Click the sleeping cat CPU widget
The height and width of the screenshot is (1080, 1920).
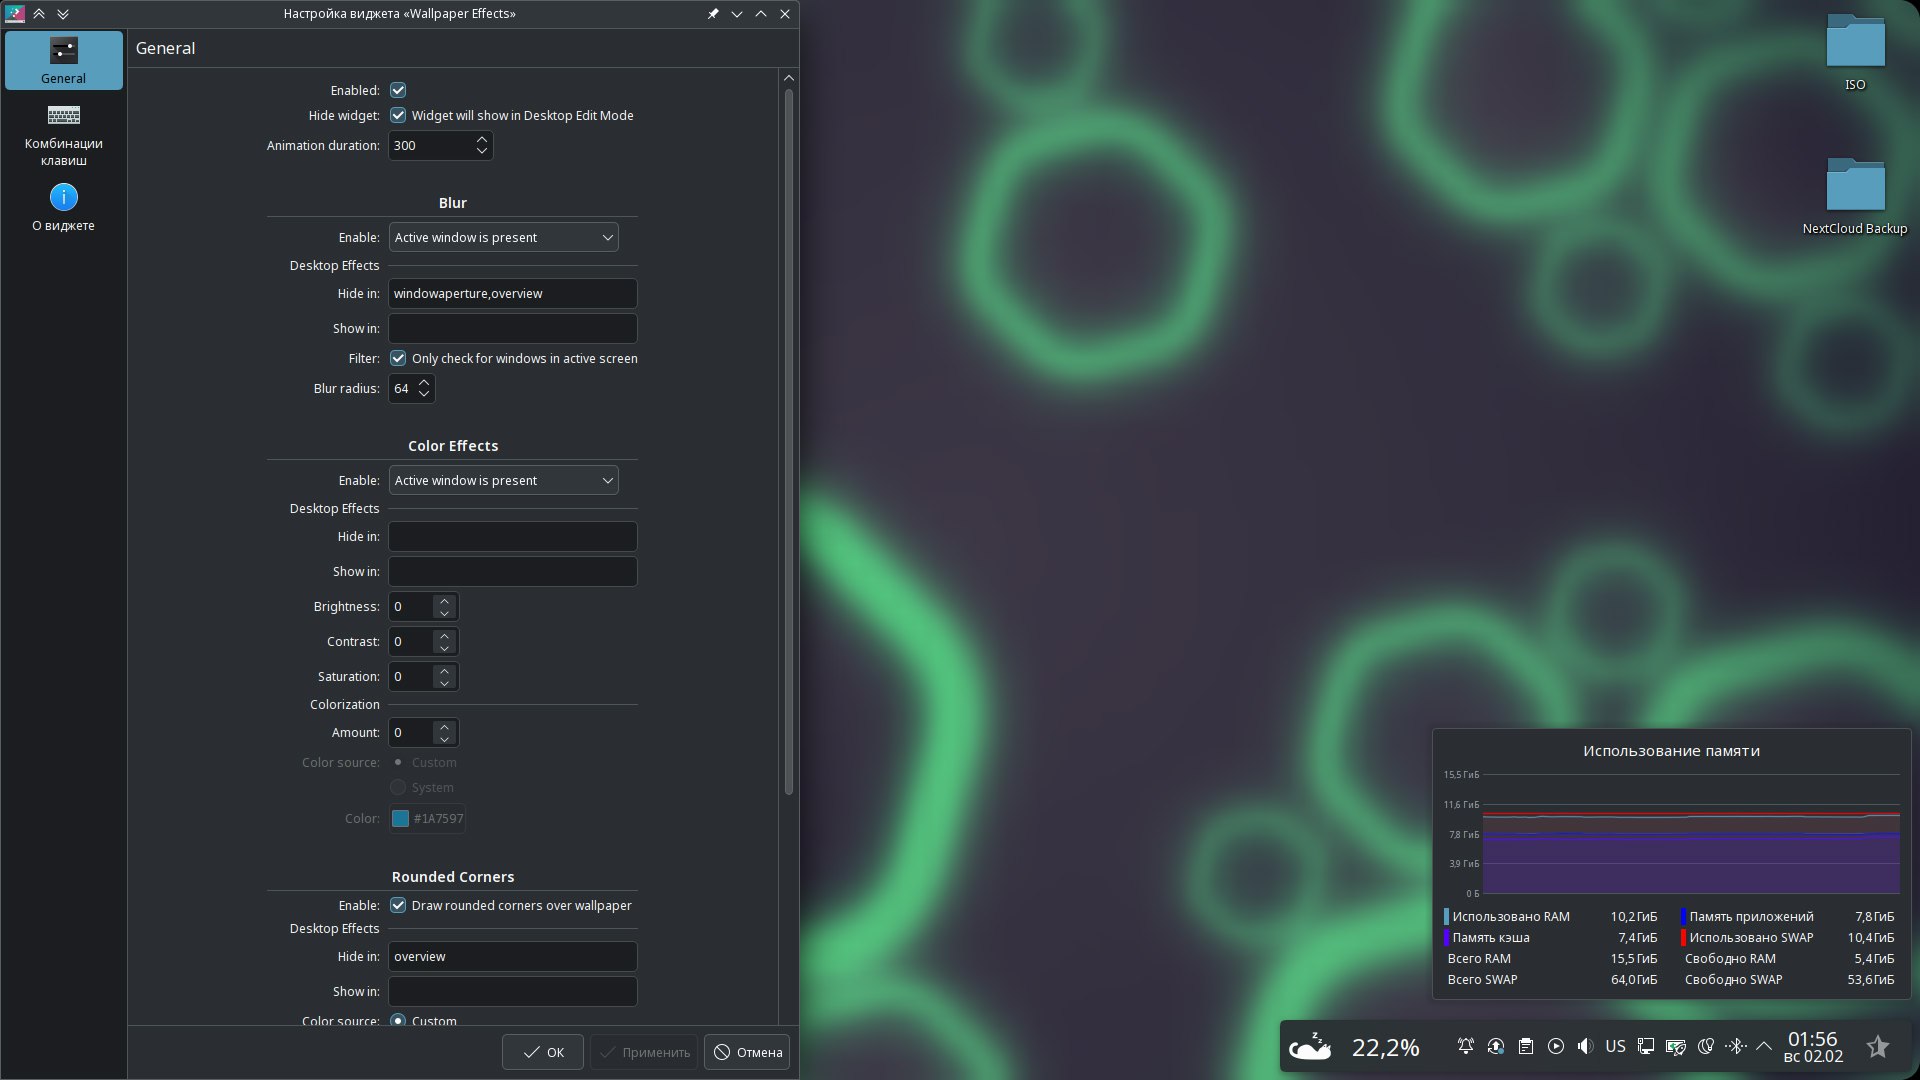click(x=1309, y=1046)
